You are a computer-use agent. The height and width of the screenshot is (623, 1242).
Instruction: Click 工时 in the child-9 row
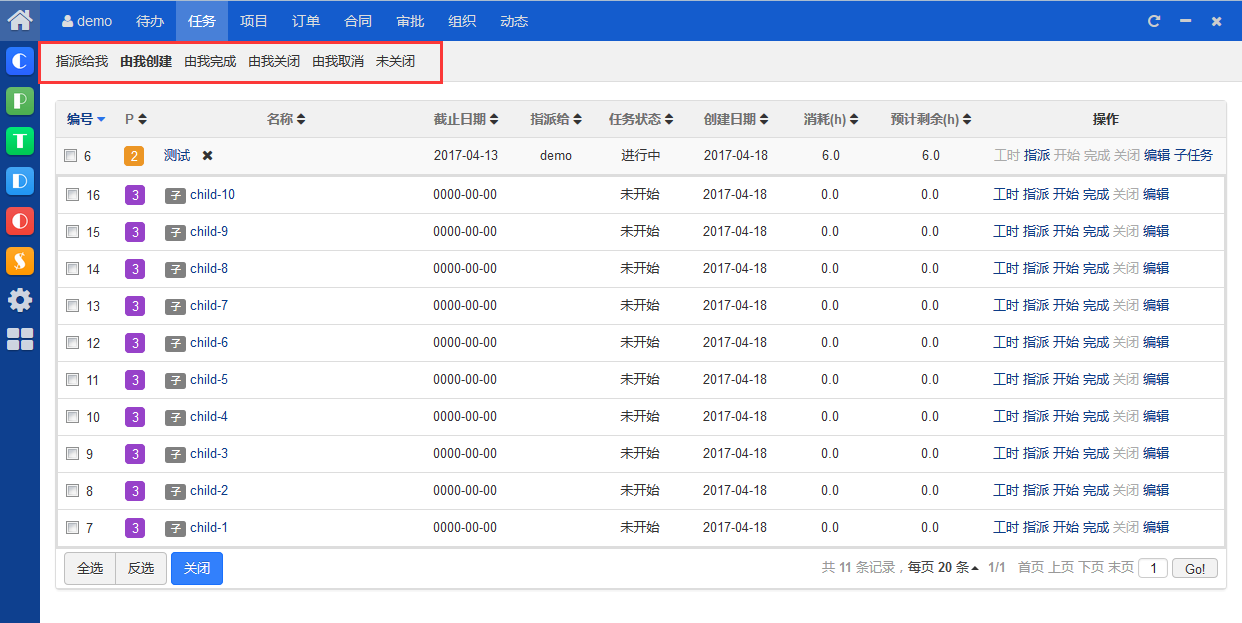click(1006, 232)
